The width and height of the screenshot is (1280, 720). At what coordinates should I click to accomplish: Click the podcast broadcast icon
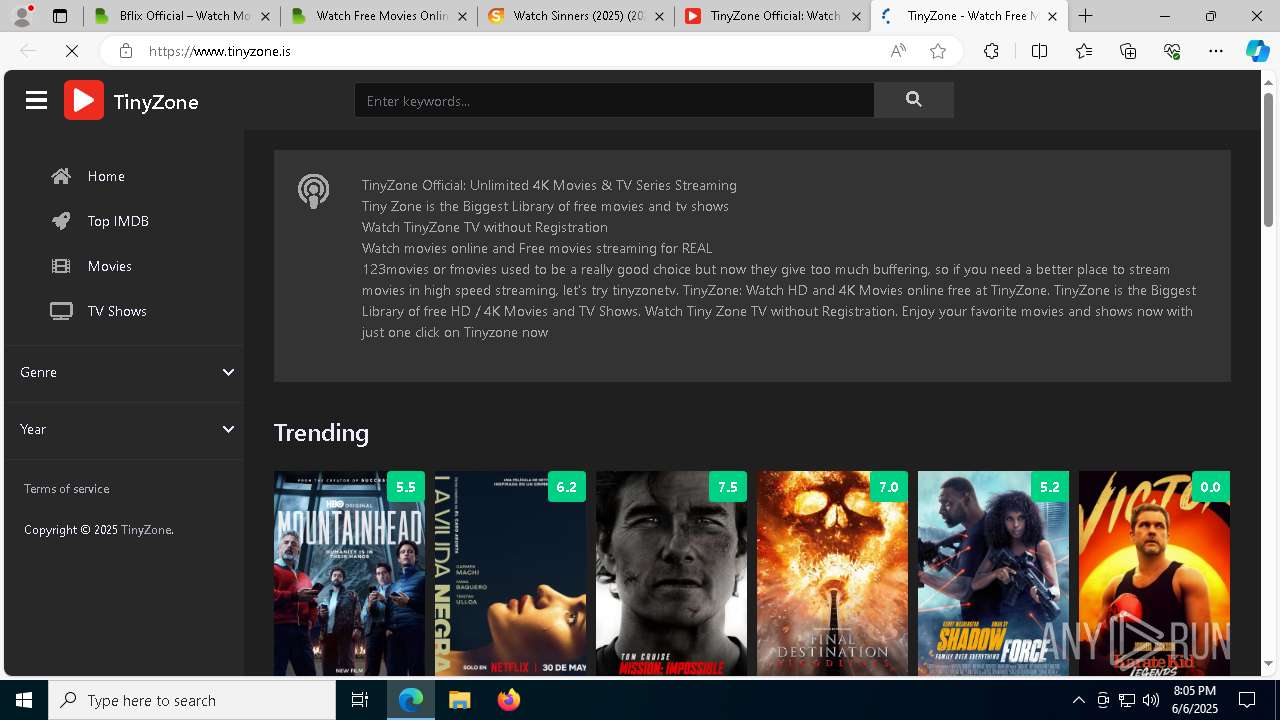[313, 190]
